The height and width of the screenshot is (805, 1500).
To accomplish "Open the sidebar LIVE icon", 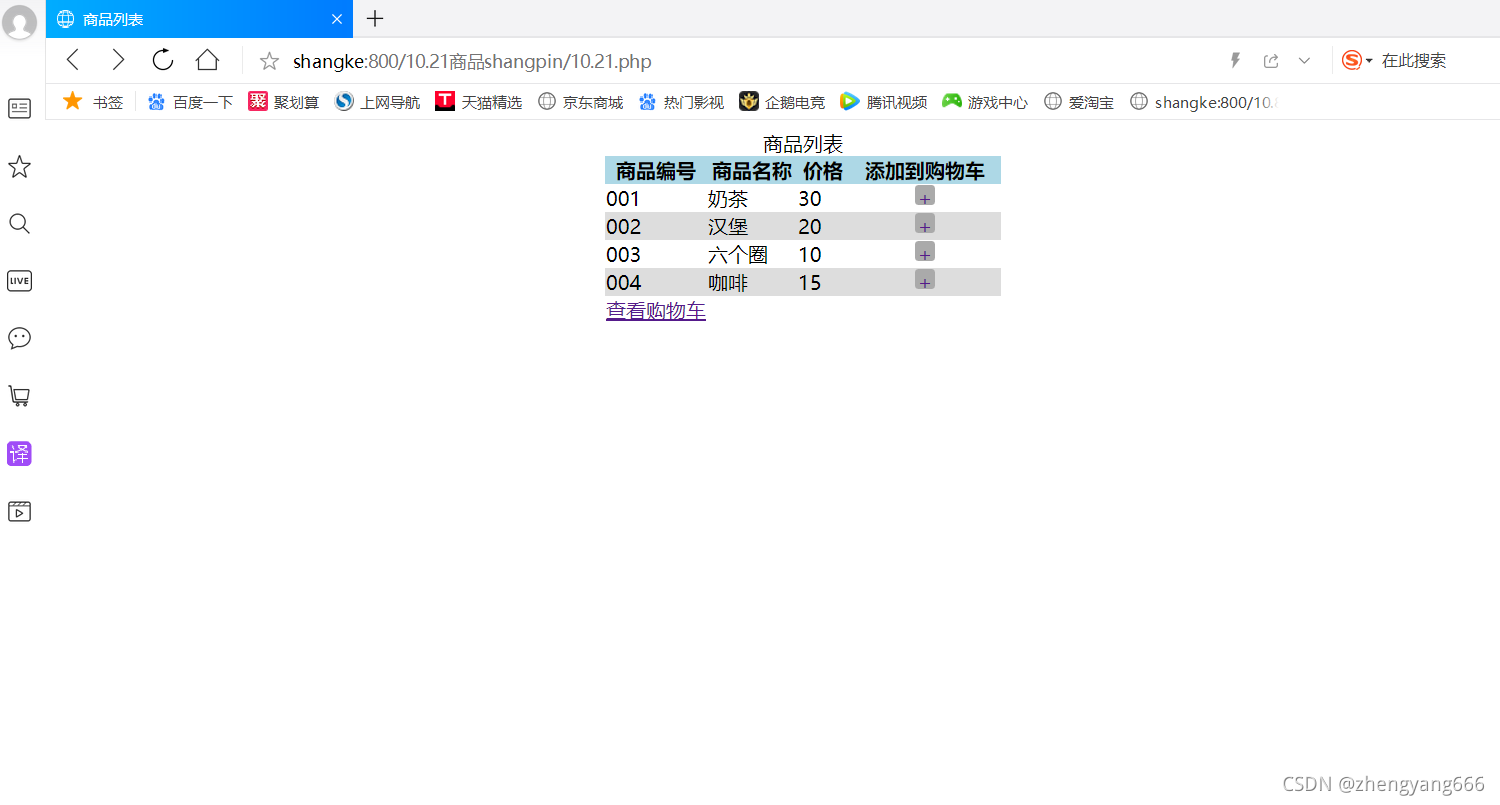I will pyautogui.click(x=19, y=280).
